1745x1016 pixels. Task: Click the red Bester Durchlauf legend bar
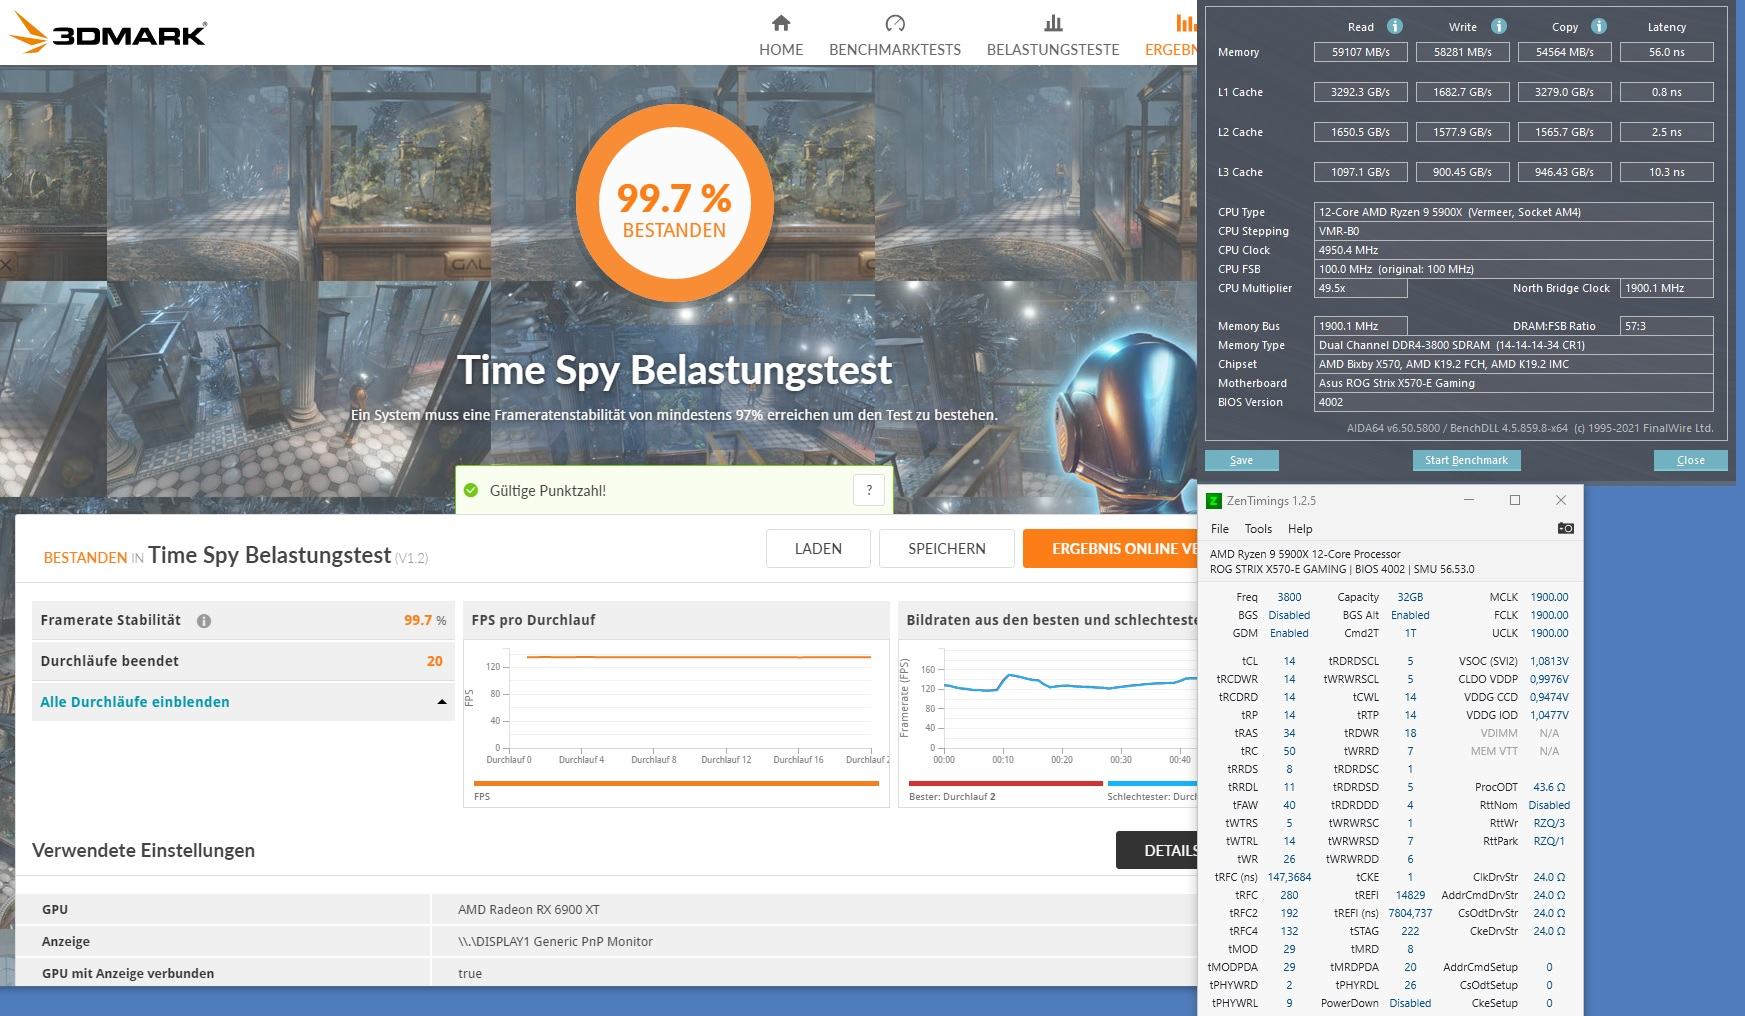(1005, 783)
